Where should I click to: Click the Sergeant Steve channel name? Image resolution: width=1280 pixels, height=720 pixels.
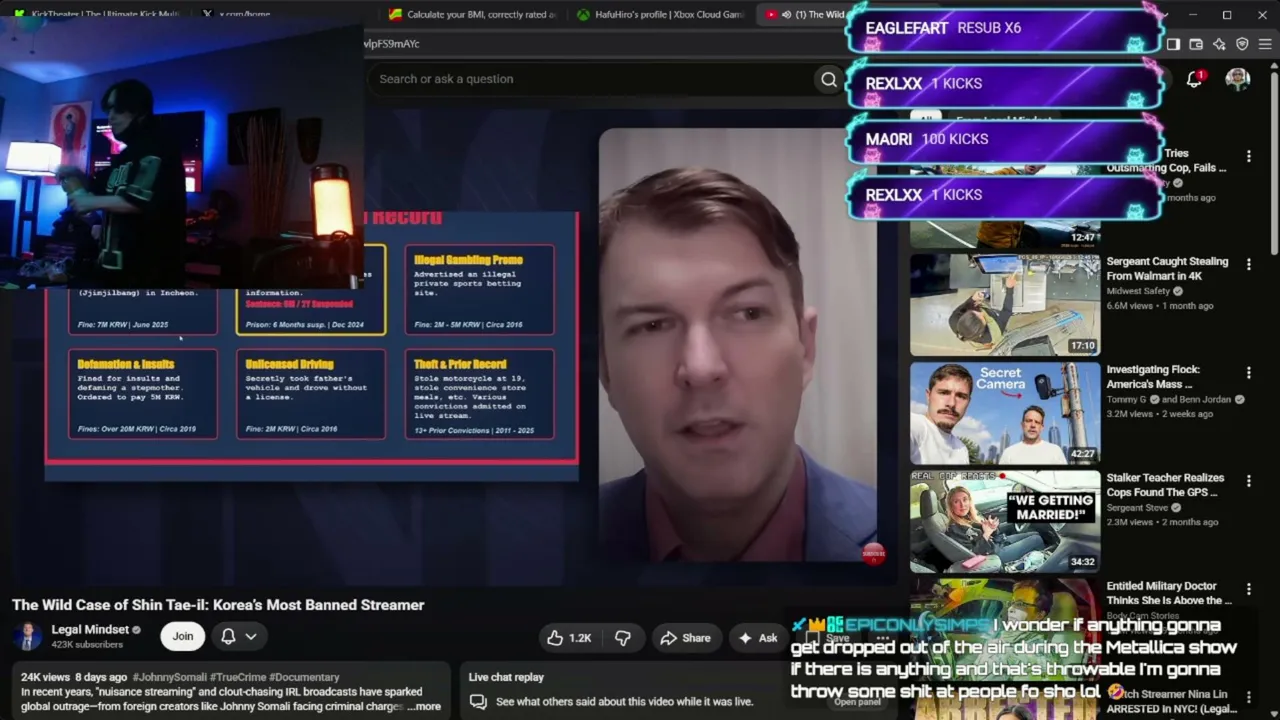coord(1137,508)
